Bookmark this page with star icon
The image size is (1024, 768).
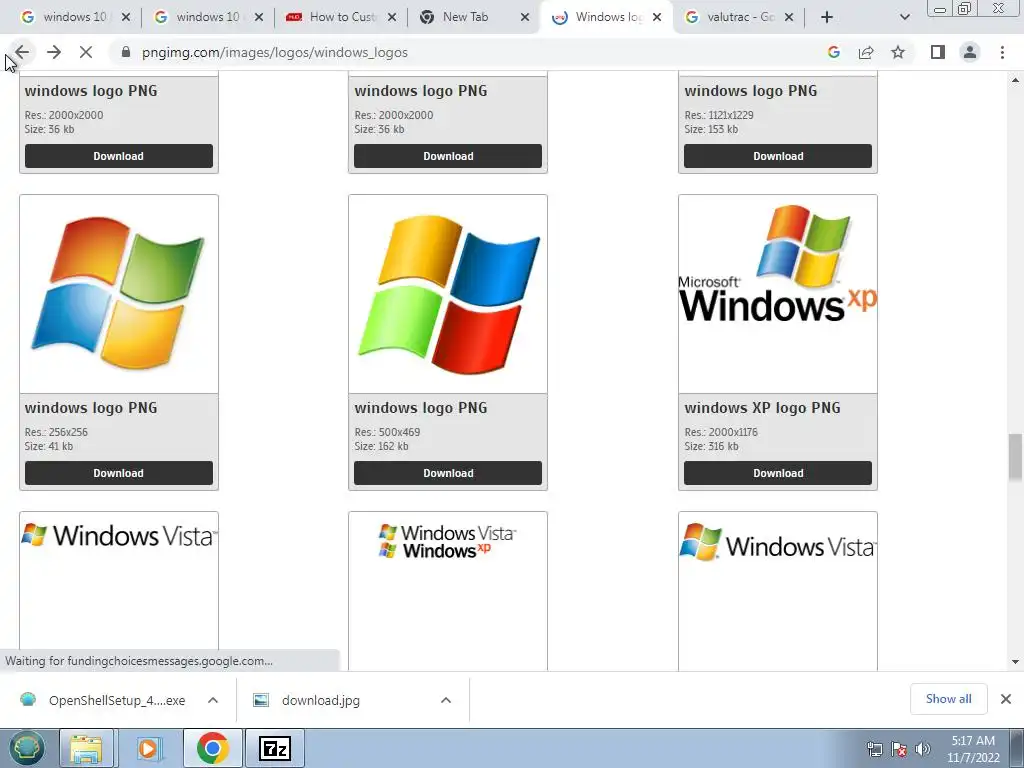pyautogui.click(x=898, y=52)
